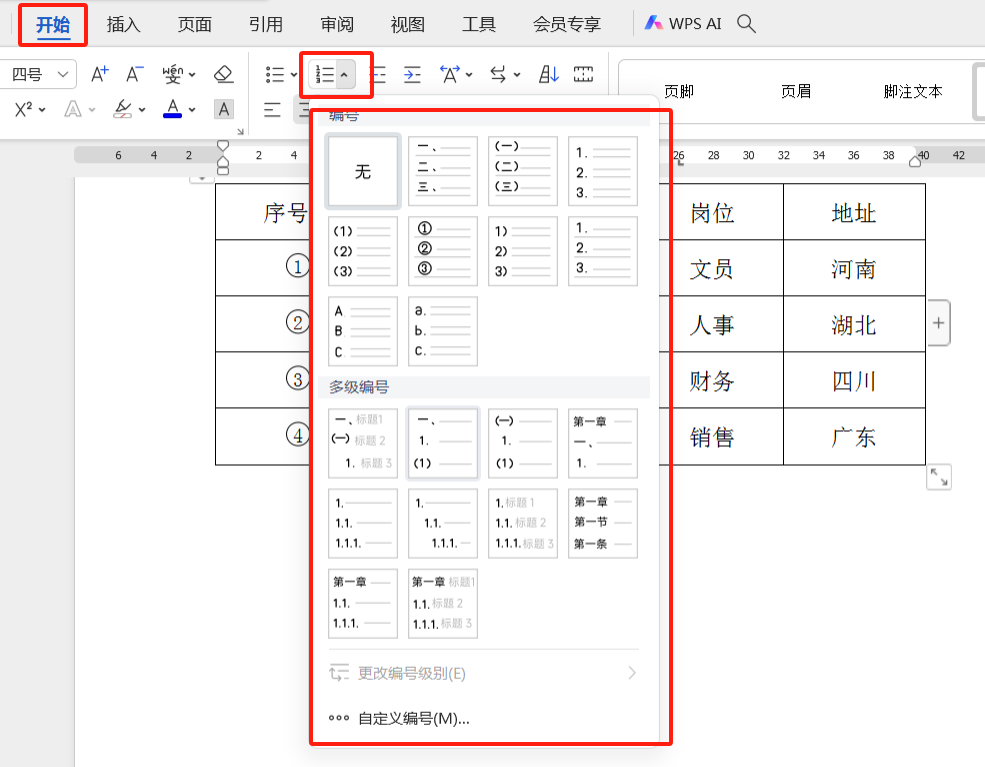Click the numbered list icon
Viewport: 985px width, 767px height.
pyautogui.click(x=325, y=75)
